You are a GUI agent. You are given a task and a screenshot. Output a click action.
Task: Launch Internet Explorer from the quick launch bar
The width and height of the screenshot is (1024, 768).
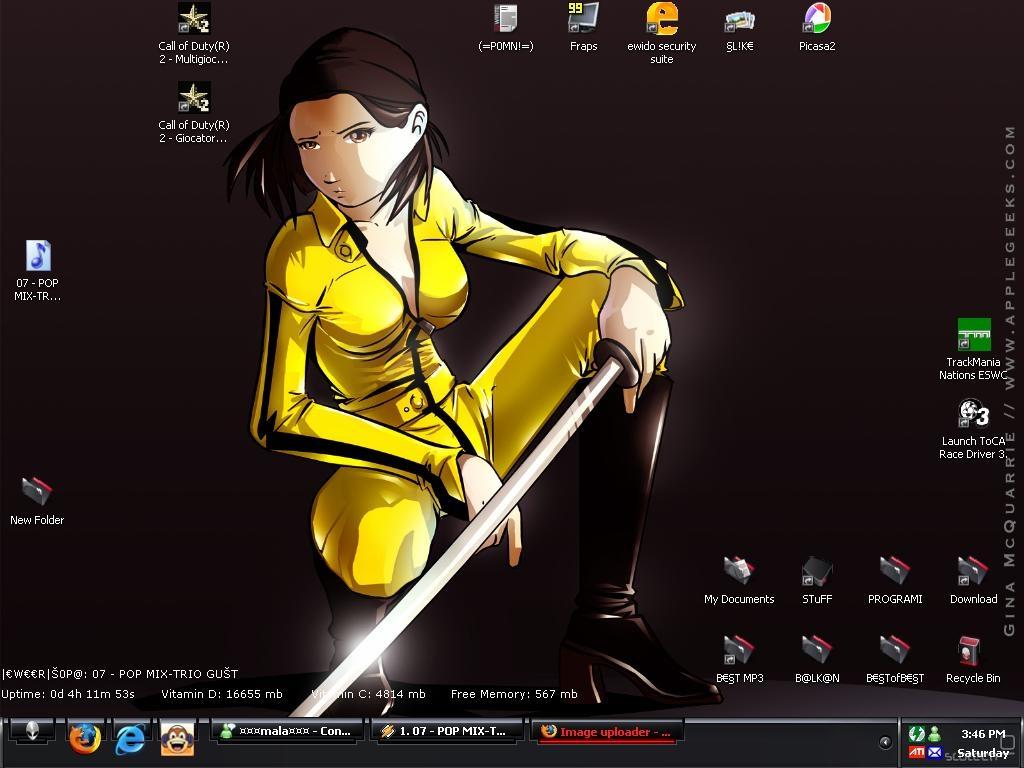(131, 739)
